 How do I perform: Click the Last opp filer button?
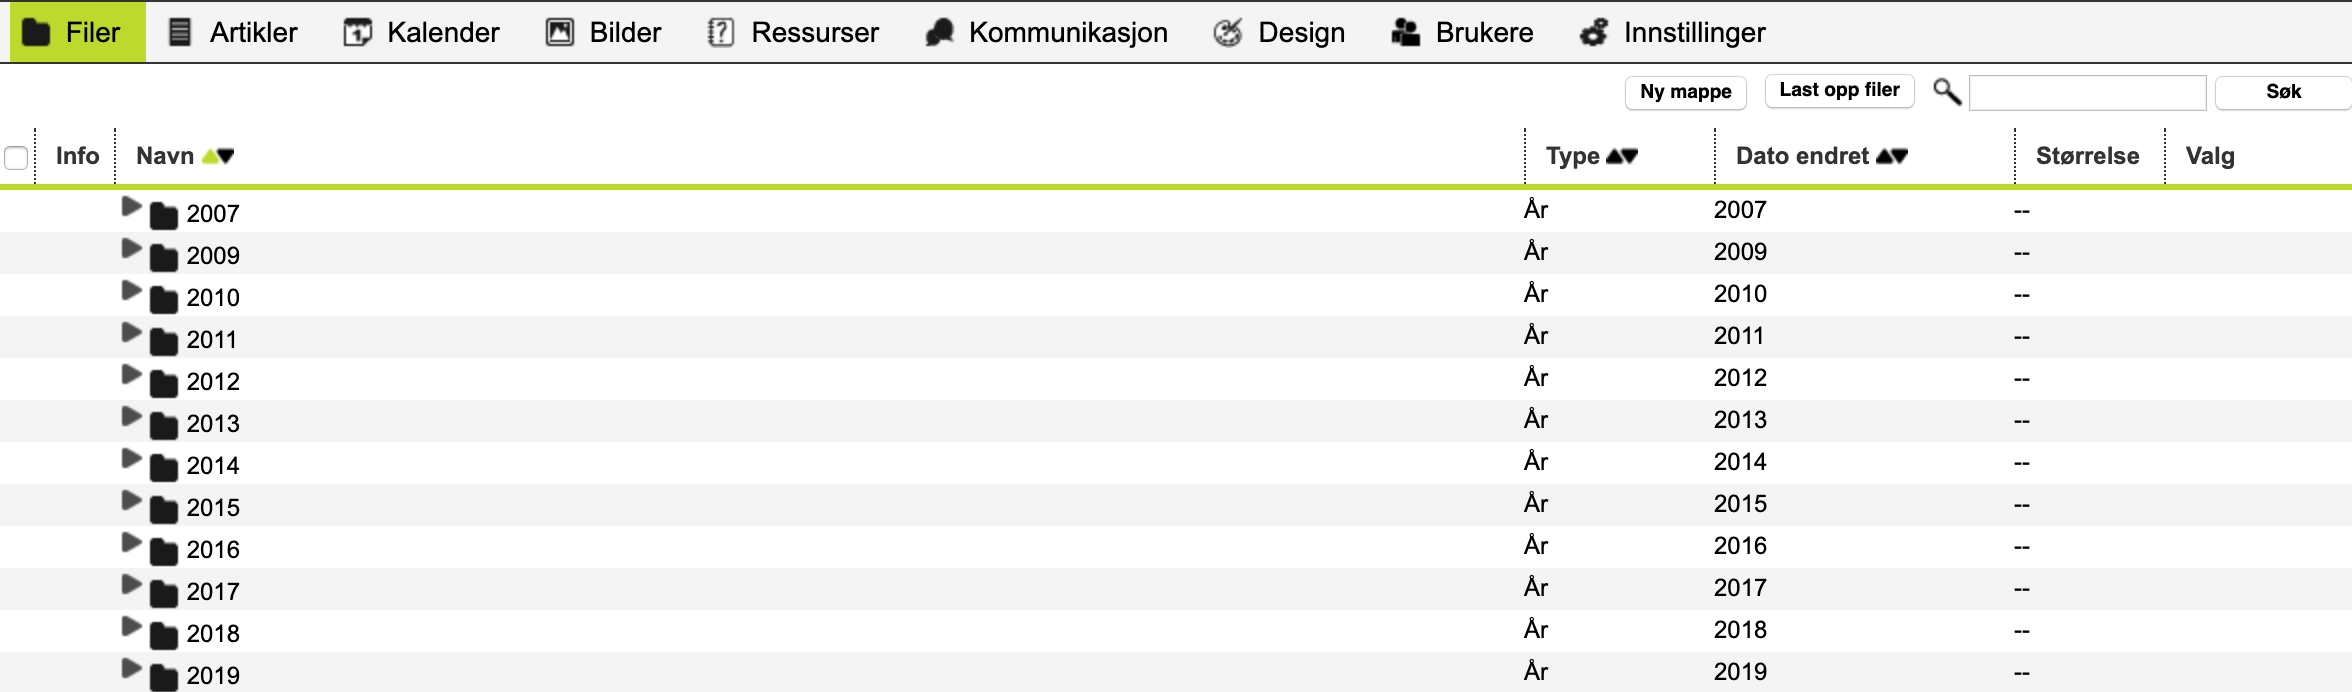[1840, 90]
